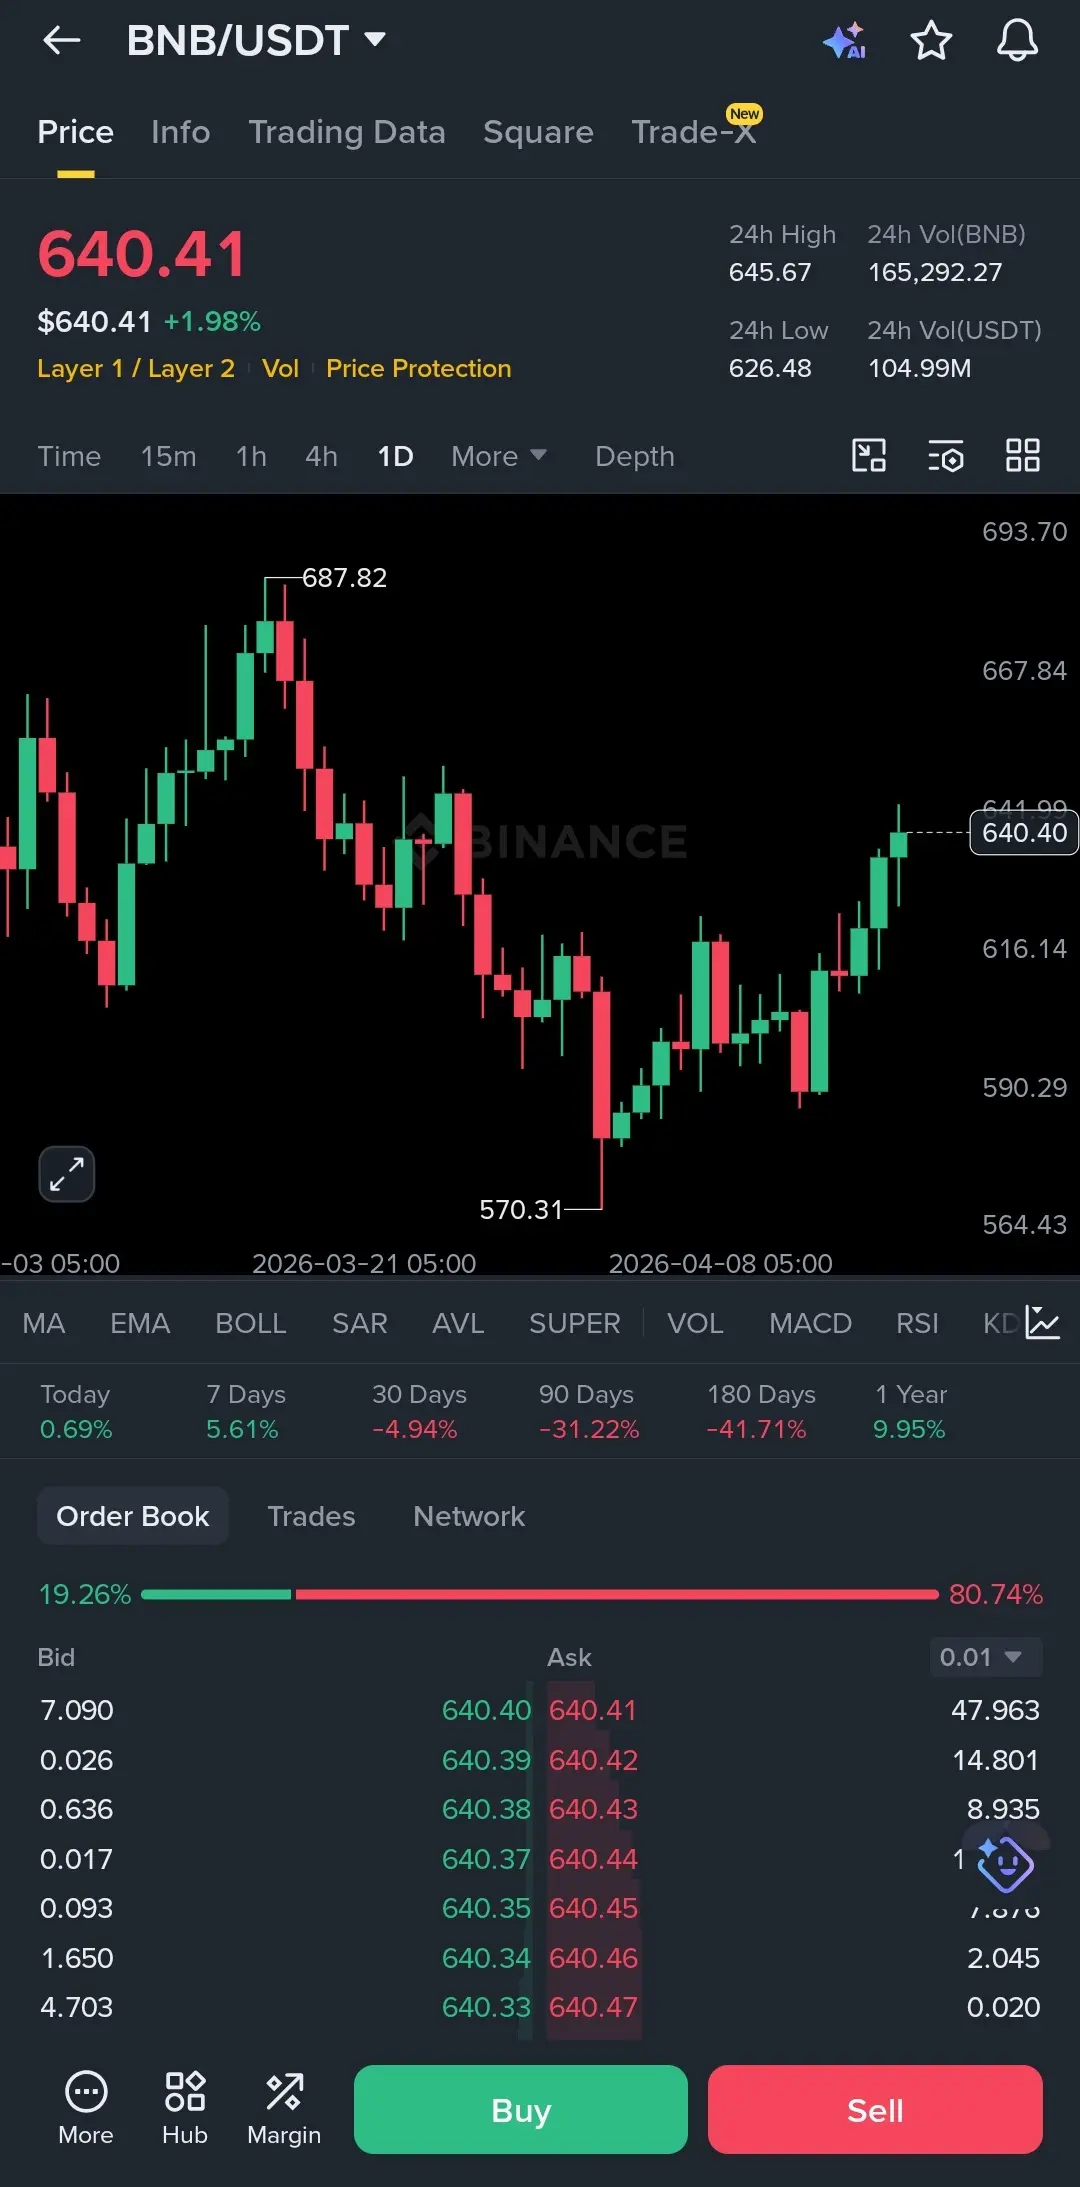
Task: Switch to the Trades tab
Action: 311,1516
